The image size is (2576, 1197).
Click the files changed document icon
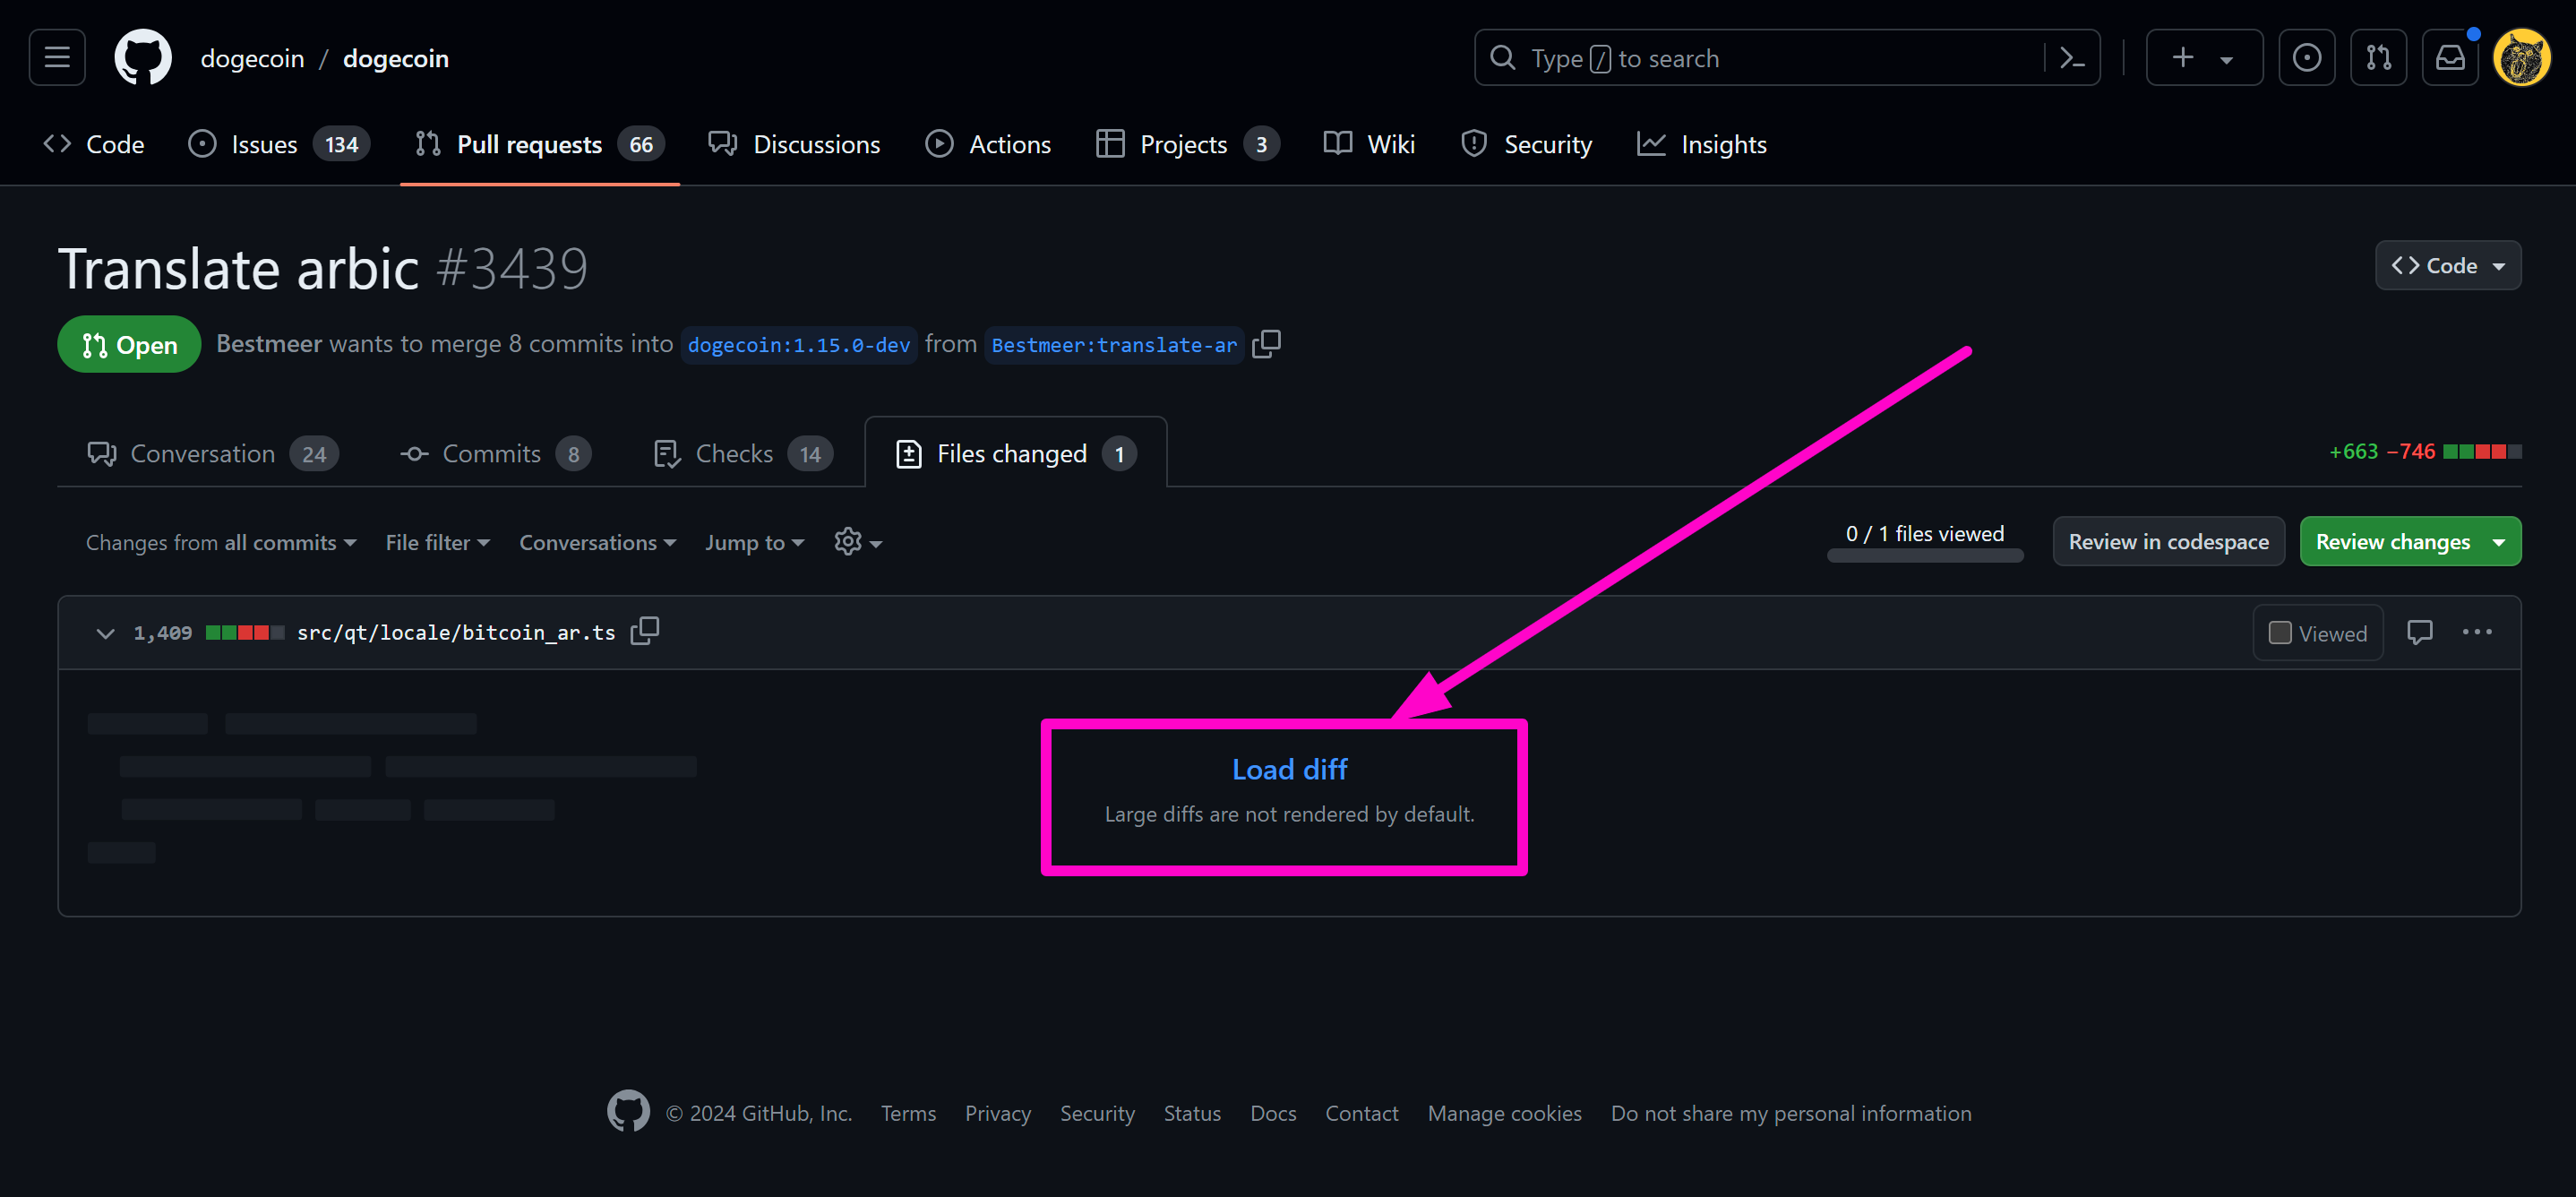(x=906, y=454)
